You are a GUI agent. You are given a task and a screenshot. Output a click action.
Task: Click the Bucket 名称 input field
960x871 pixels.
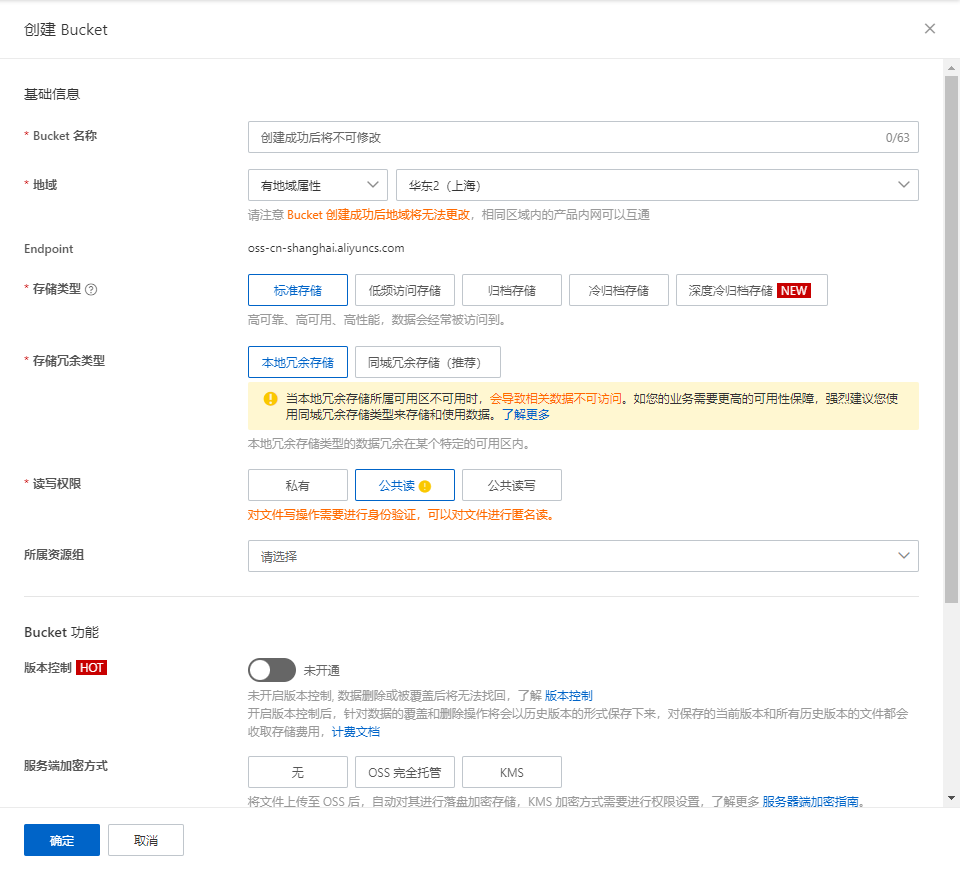[565, 137]
